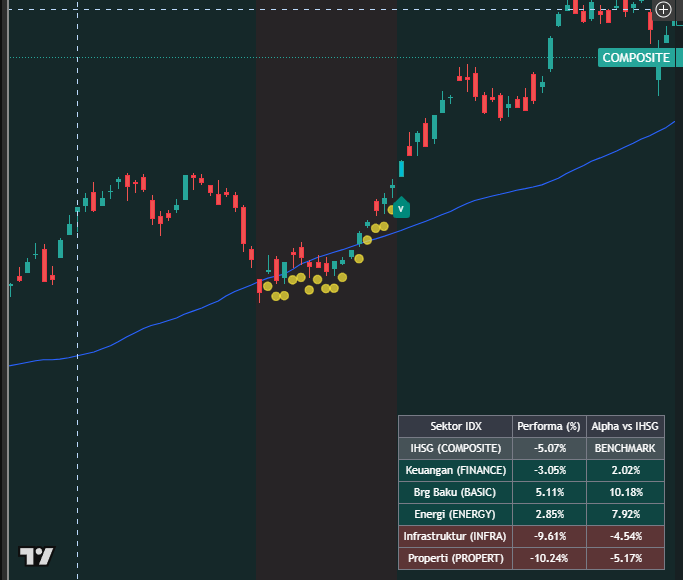The image size is (683, 580).
Task: Click the 'Infrastruktur (INFRA)' row label
Action: click(x=456, y=536)
